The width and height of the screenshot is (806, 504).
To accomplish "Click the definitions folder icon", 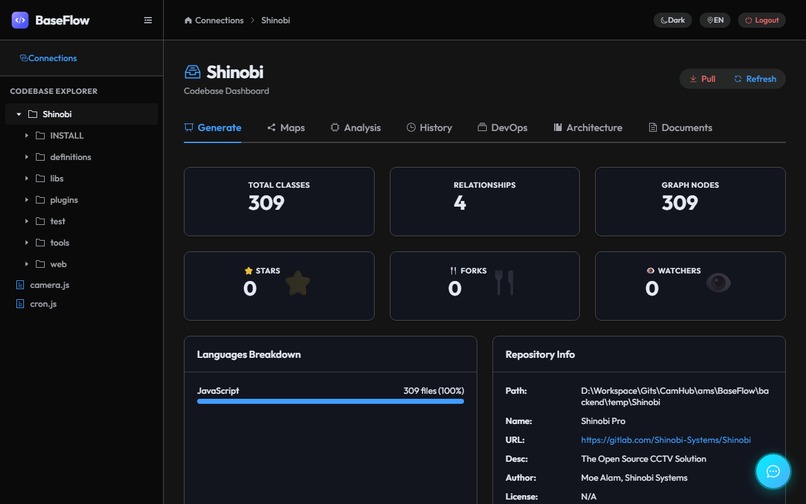I will point(40,157).
